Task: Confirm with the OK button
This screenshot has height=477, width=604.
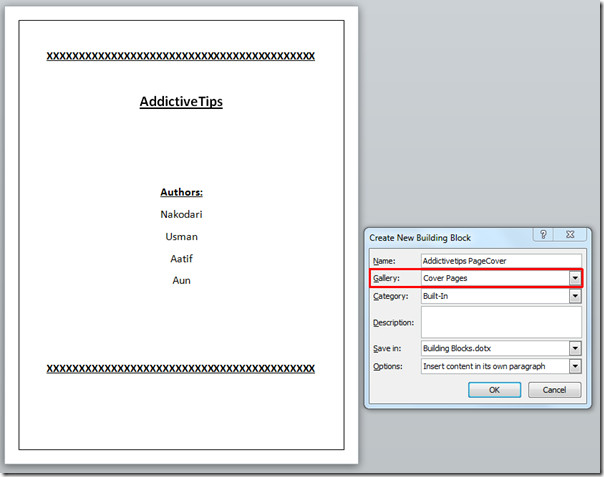Action: coord(494,390)
